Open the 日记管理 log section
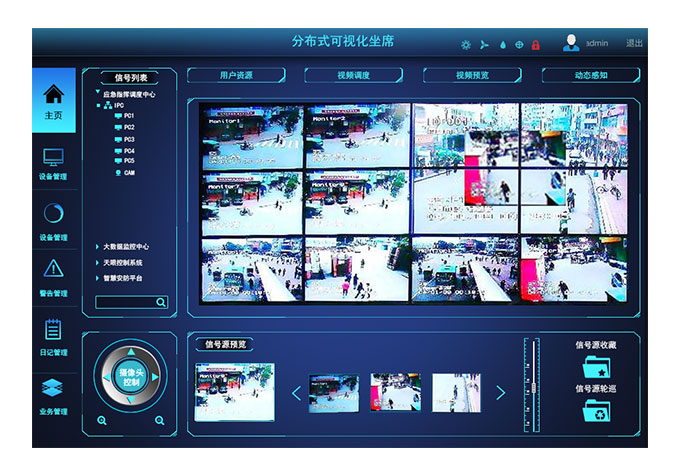680x475 pixels. (54, 337)
